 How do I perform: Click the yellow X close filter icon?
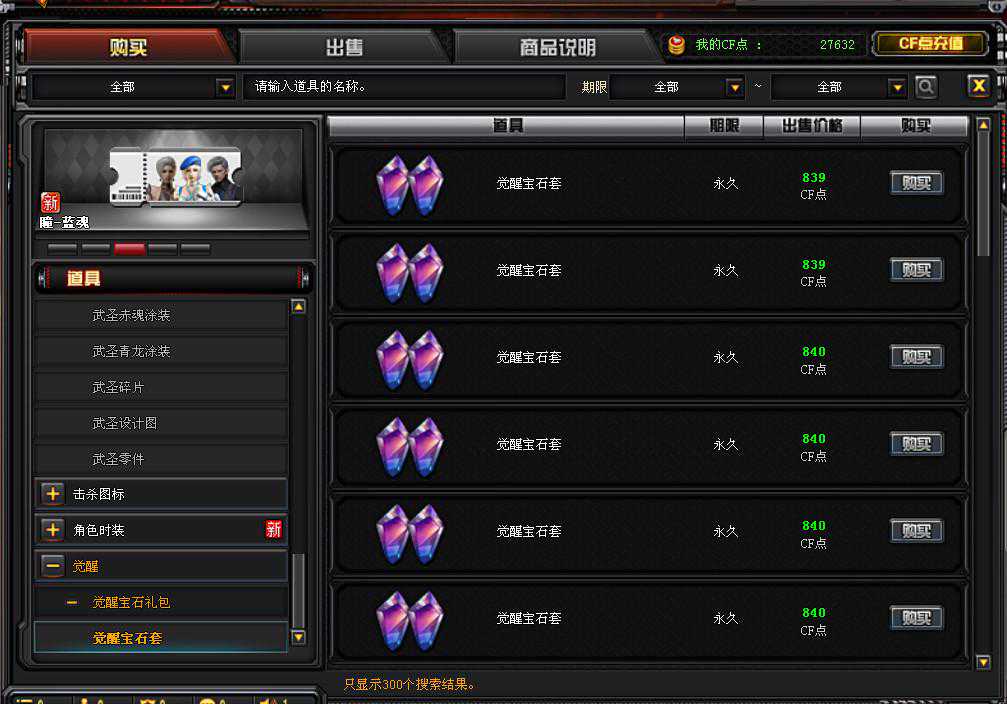point(979,85)
